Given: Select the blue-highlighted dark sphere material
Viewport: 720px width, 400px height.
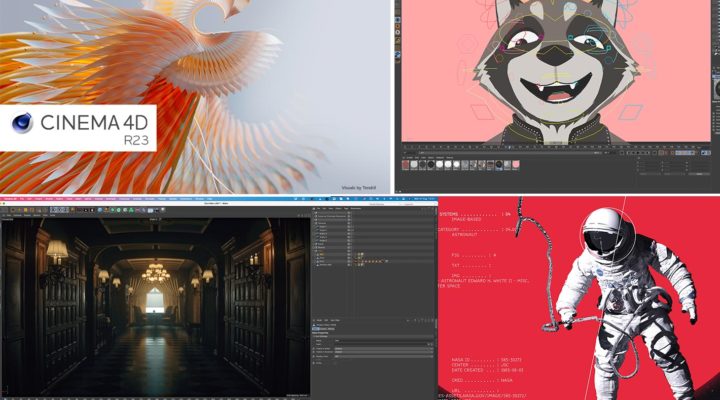Looking at the screenshot, I should 499,164.
